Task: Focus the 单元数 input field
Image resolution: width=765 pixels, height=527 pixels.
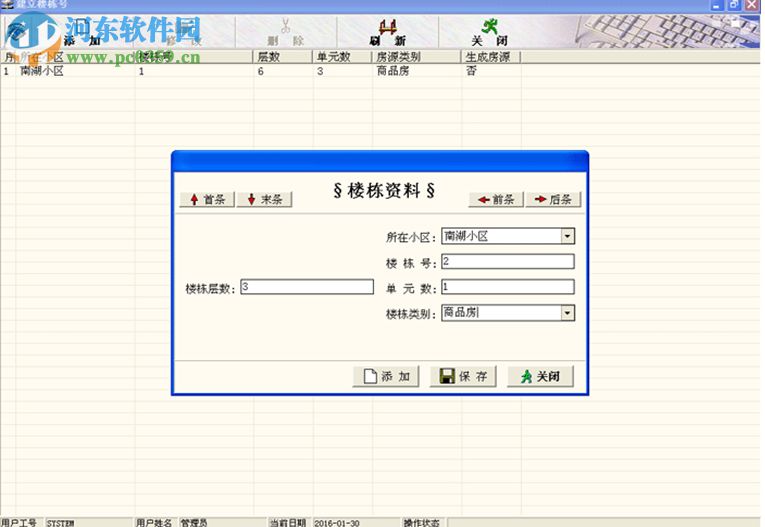Action: 508,287
